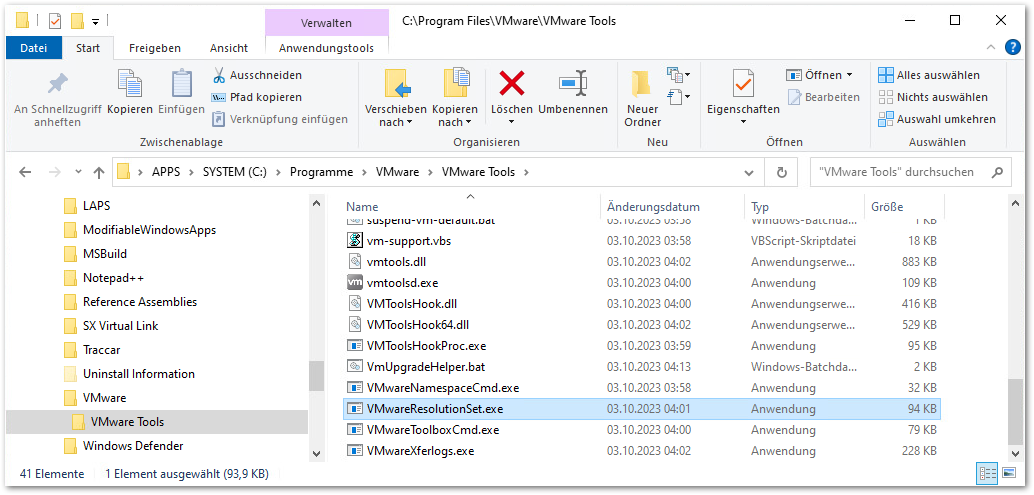Switch to Freigeben tab
This screenshot has width=1034, height=495.
(155, 48)
